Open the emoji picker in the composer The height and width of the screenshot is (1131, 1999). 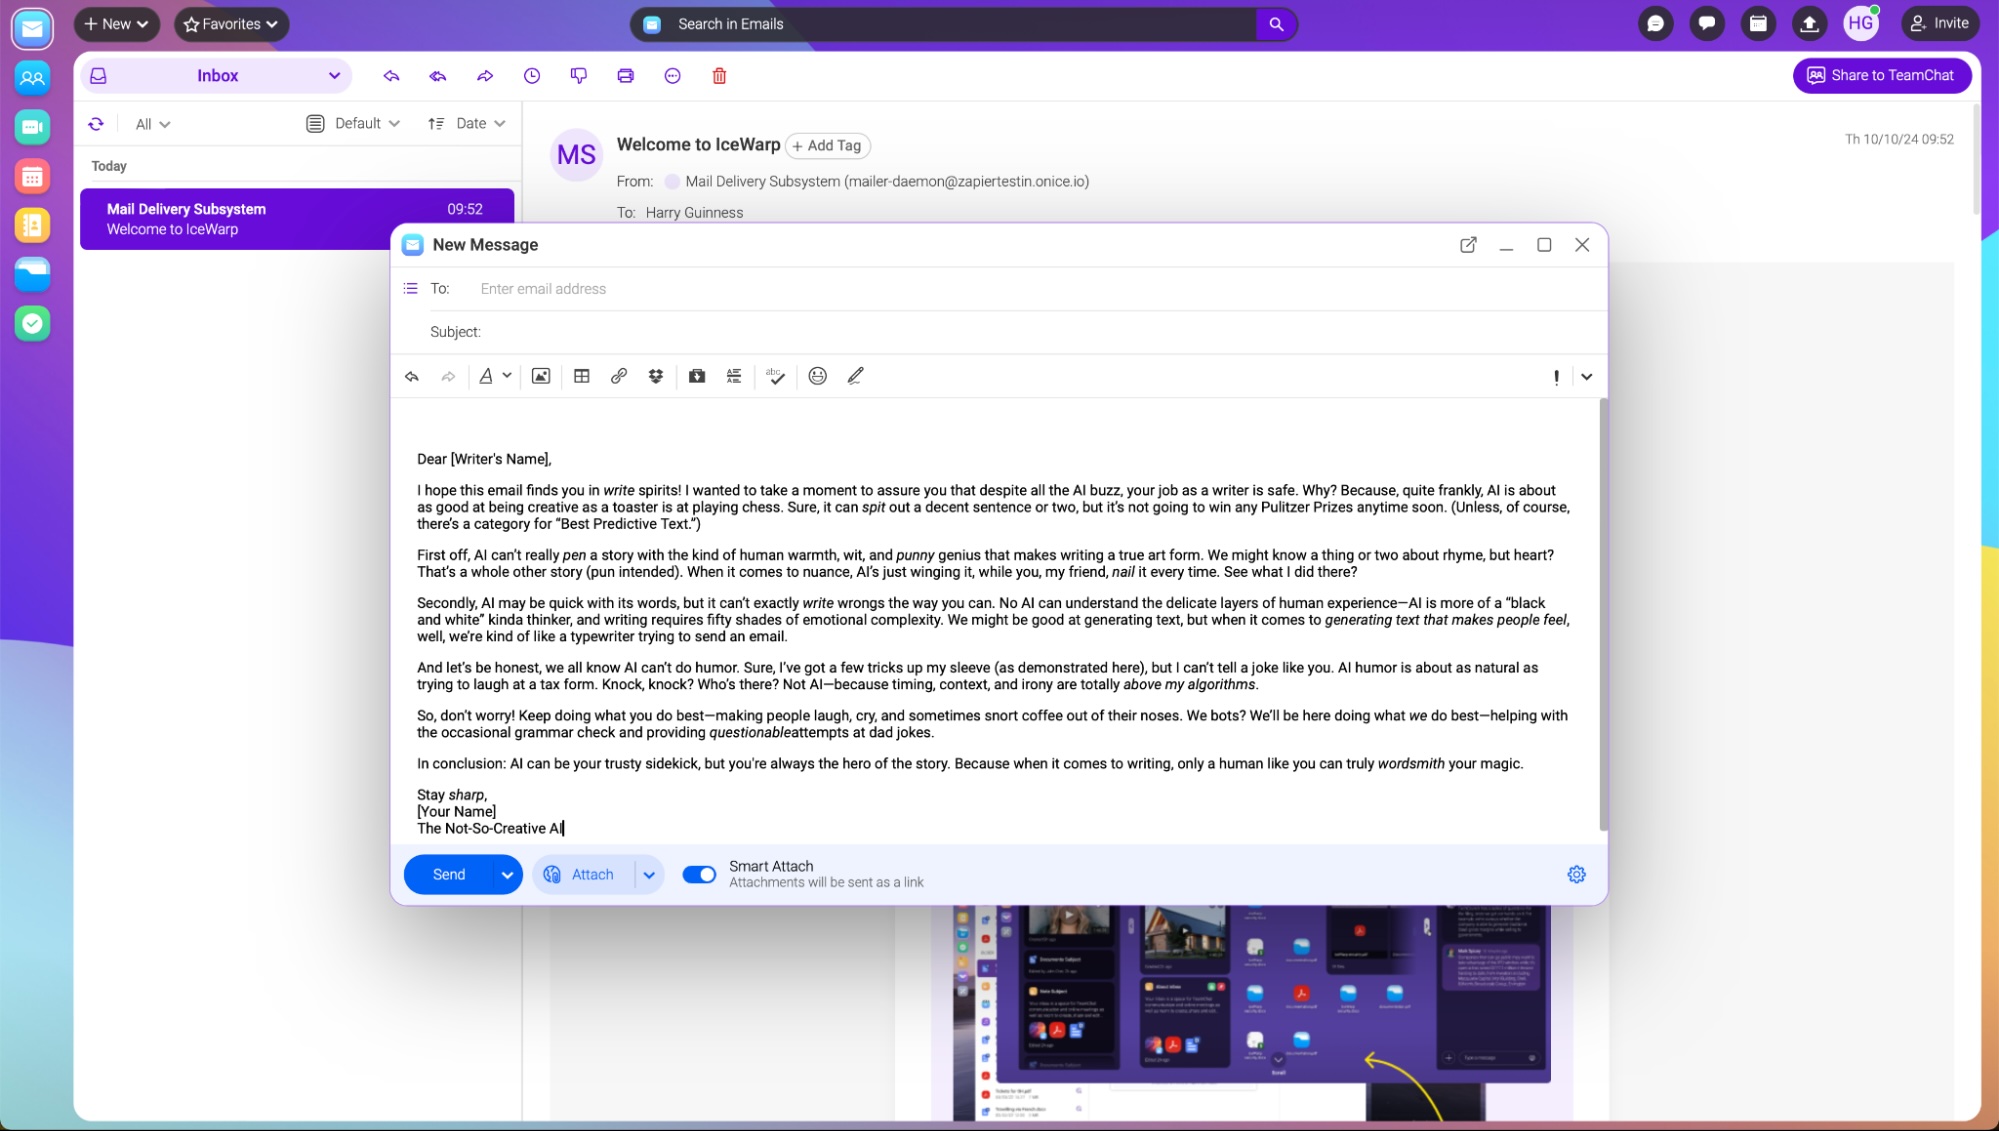tap(817, 376)
